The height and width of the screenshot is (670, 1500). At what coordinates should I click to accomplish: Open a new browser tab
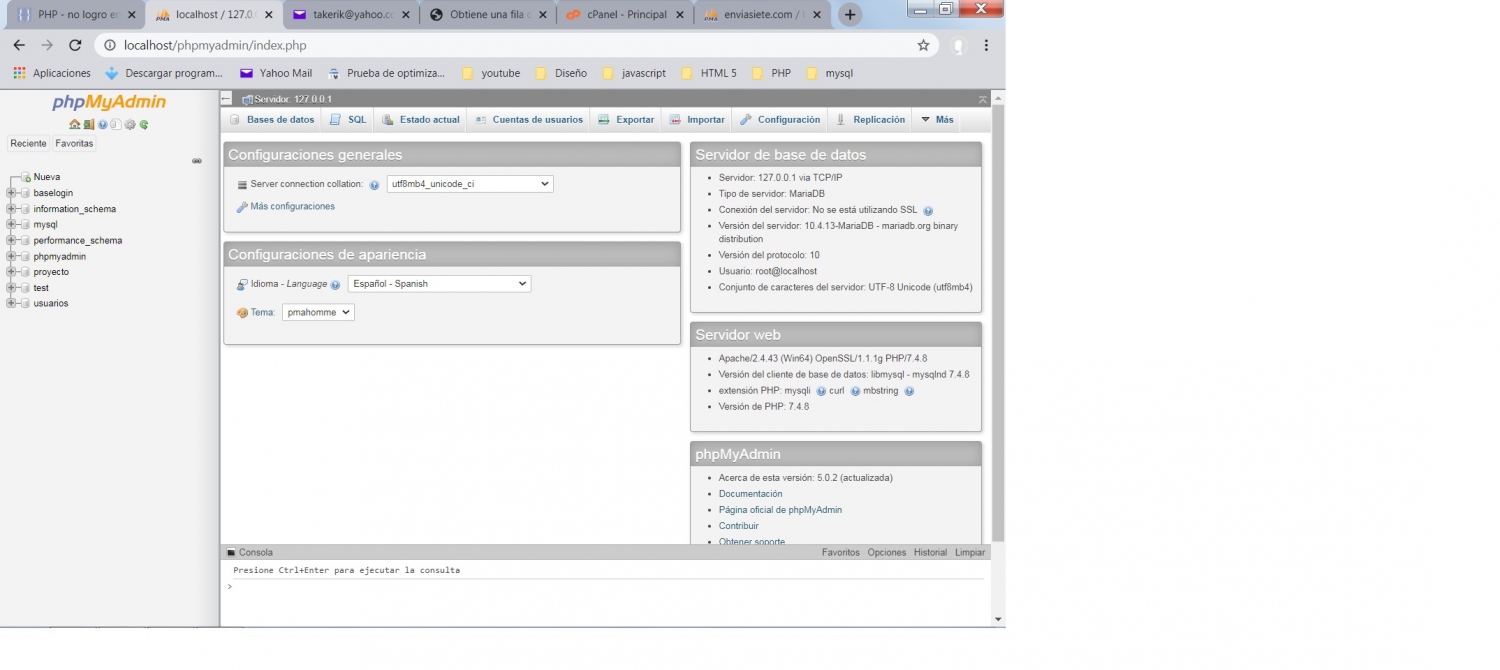[x=850, y=15]
